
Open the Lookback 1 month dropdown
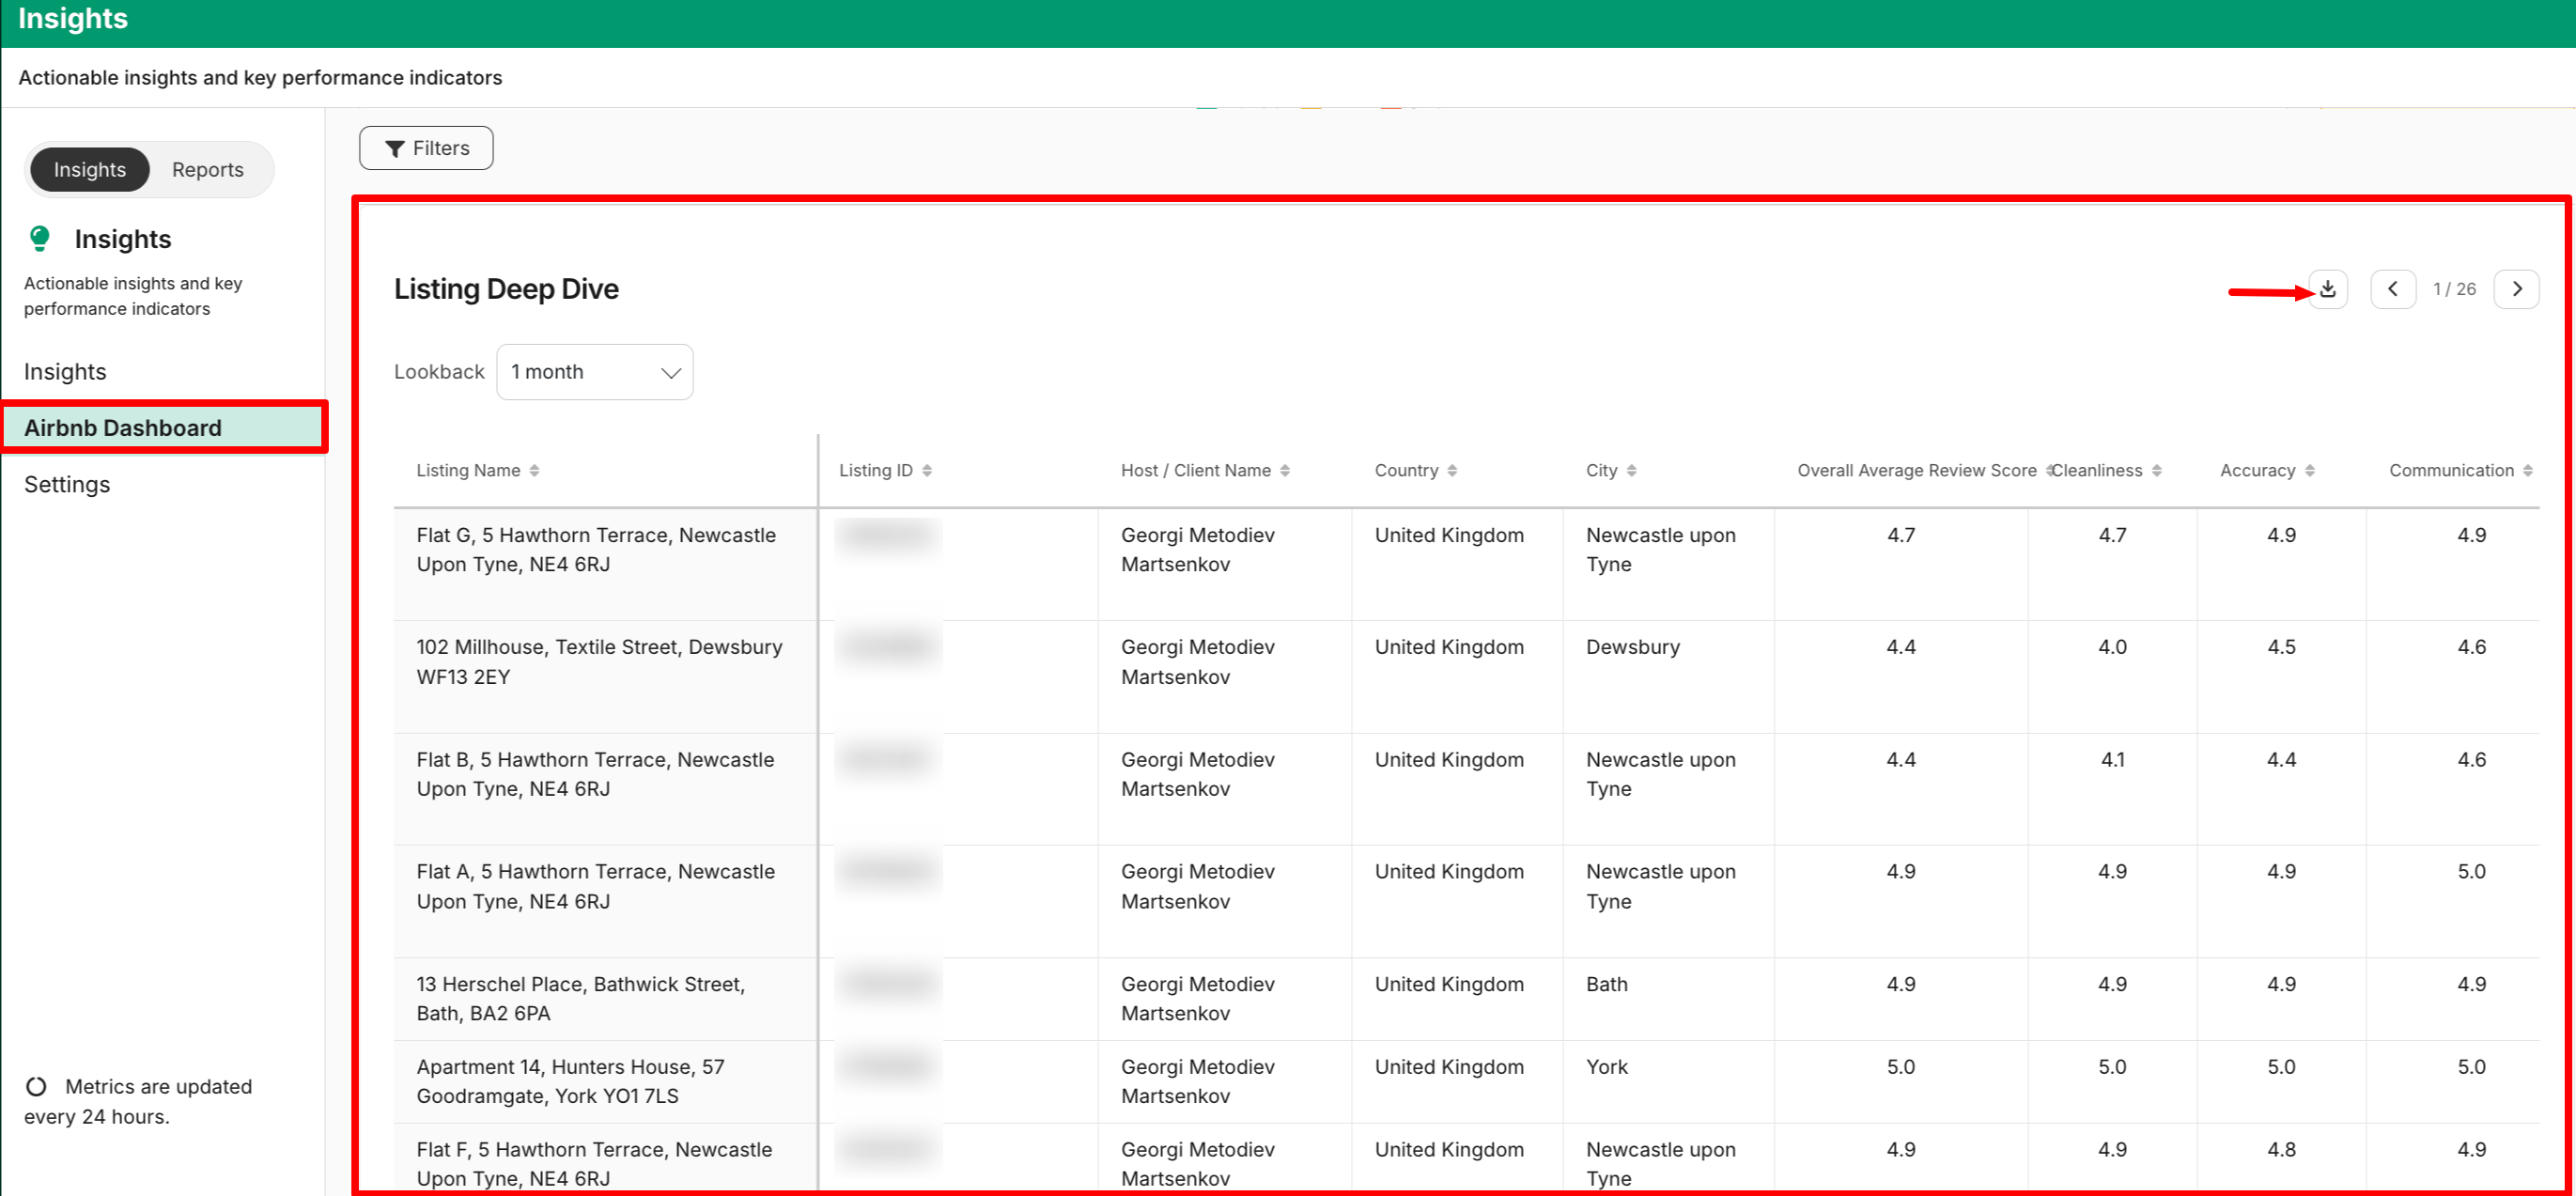point(594,372)
